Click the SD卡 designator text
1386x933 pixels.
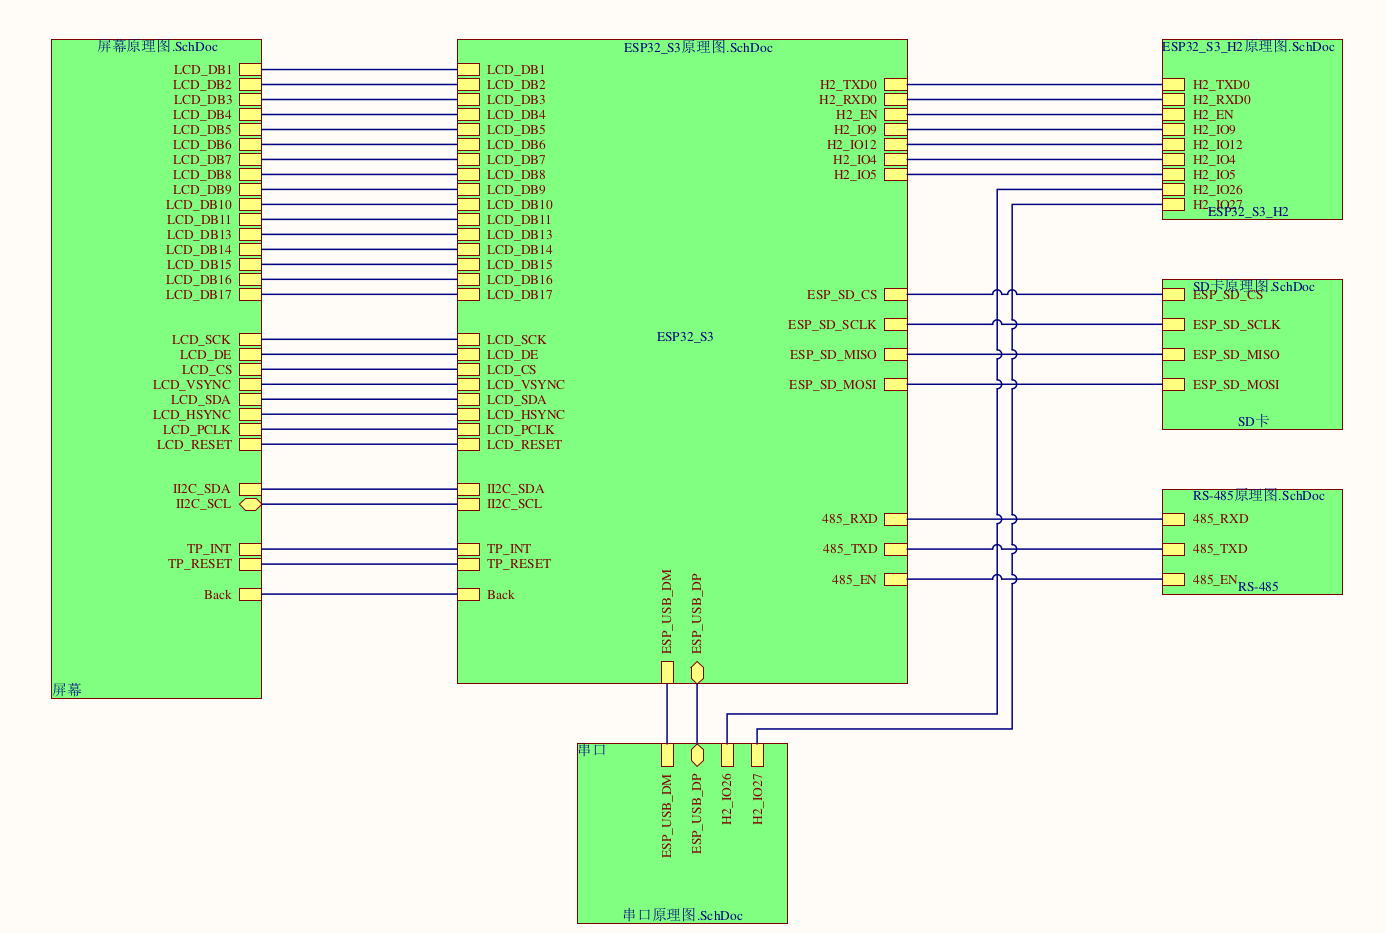click(x=1253, y=421)
